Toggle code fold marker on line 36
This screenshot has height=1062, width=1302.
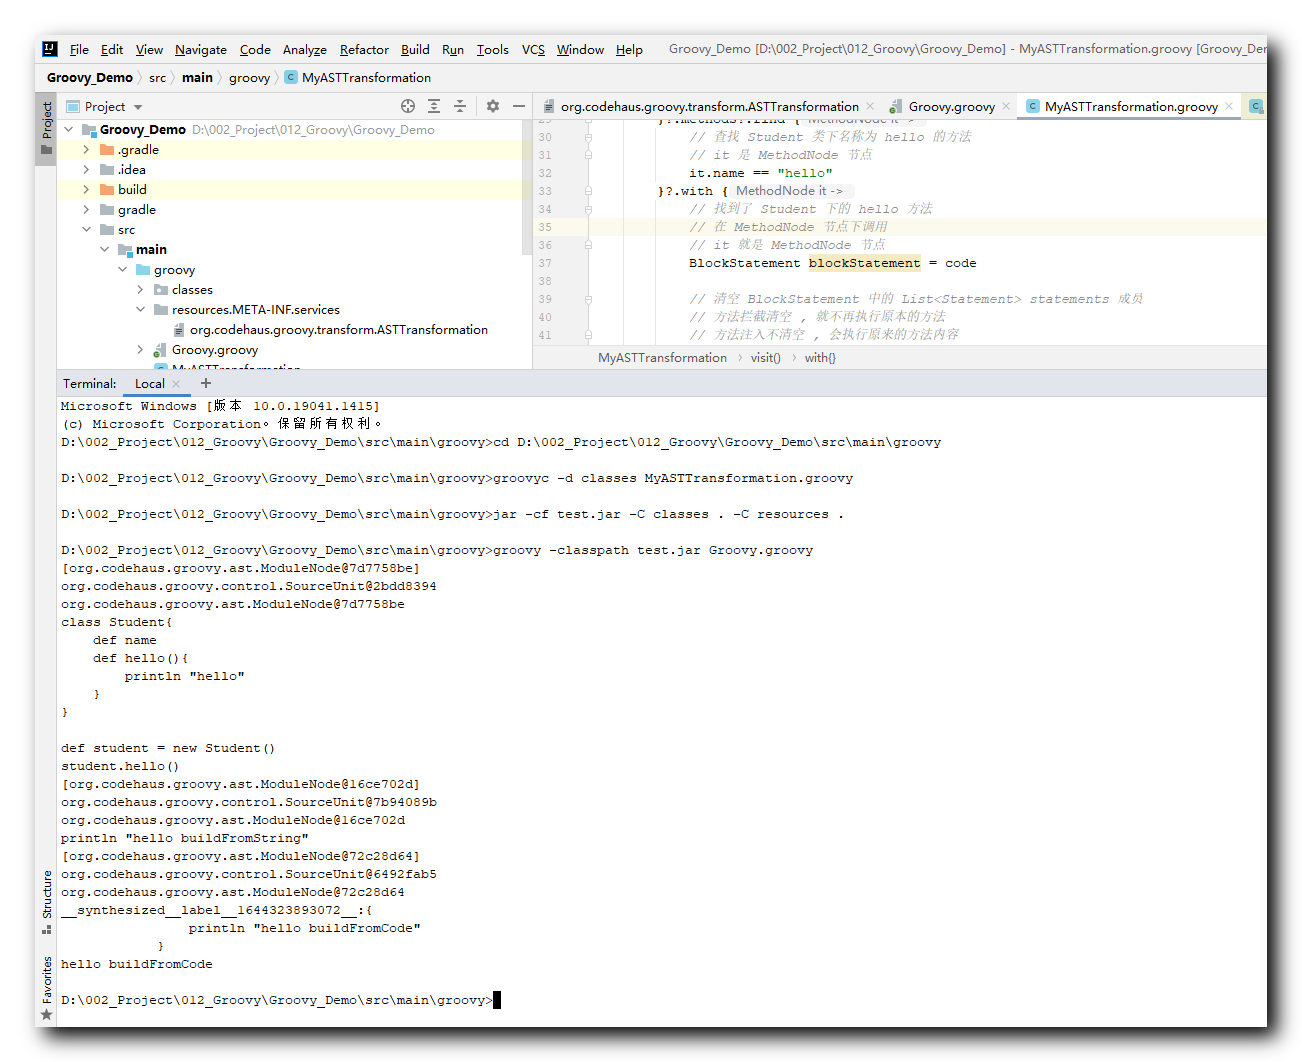[x=588, y=245]
